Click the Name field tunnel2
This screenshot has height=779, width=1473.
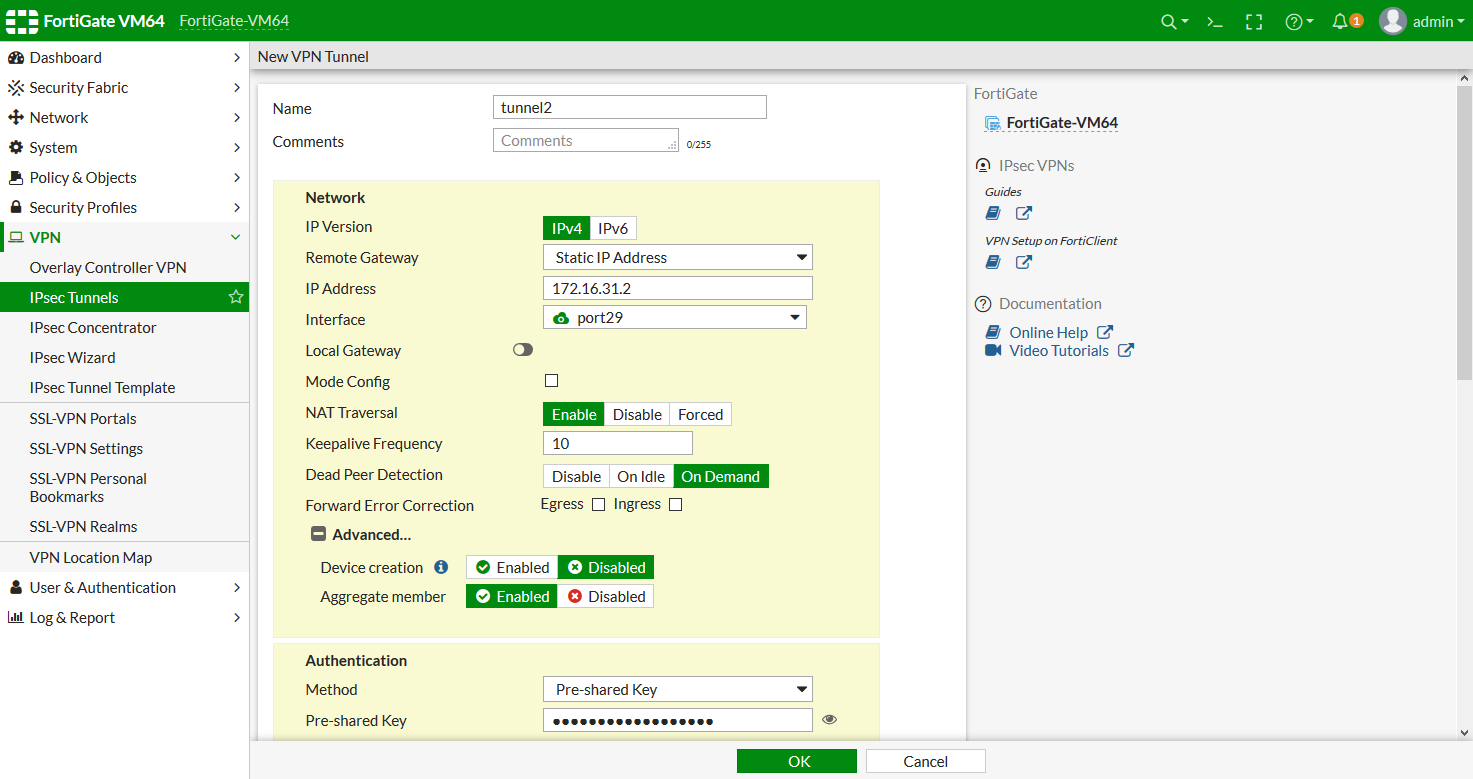click(x=630, y=107)
